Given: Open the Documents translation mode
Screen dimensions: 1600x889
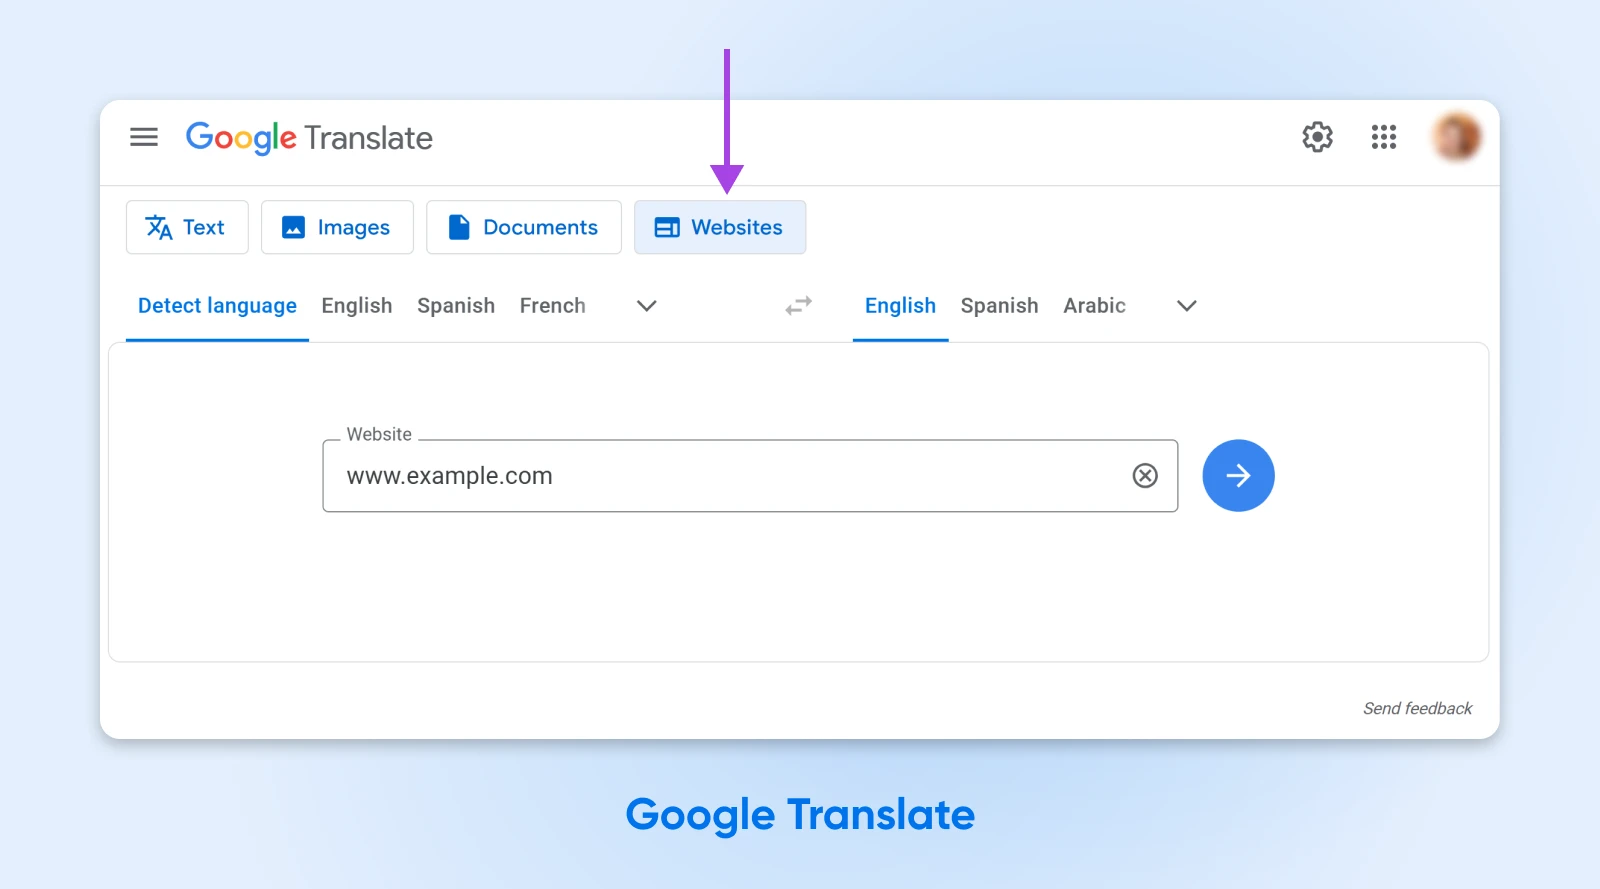Looking at the screenshot, I should (523, 228).
